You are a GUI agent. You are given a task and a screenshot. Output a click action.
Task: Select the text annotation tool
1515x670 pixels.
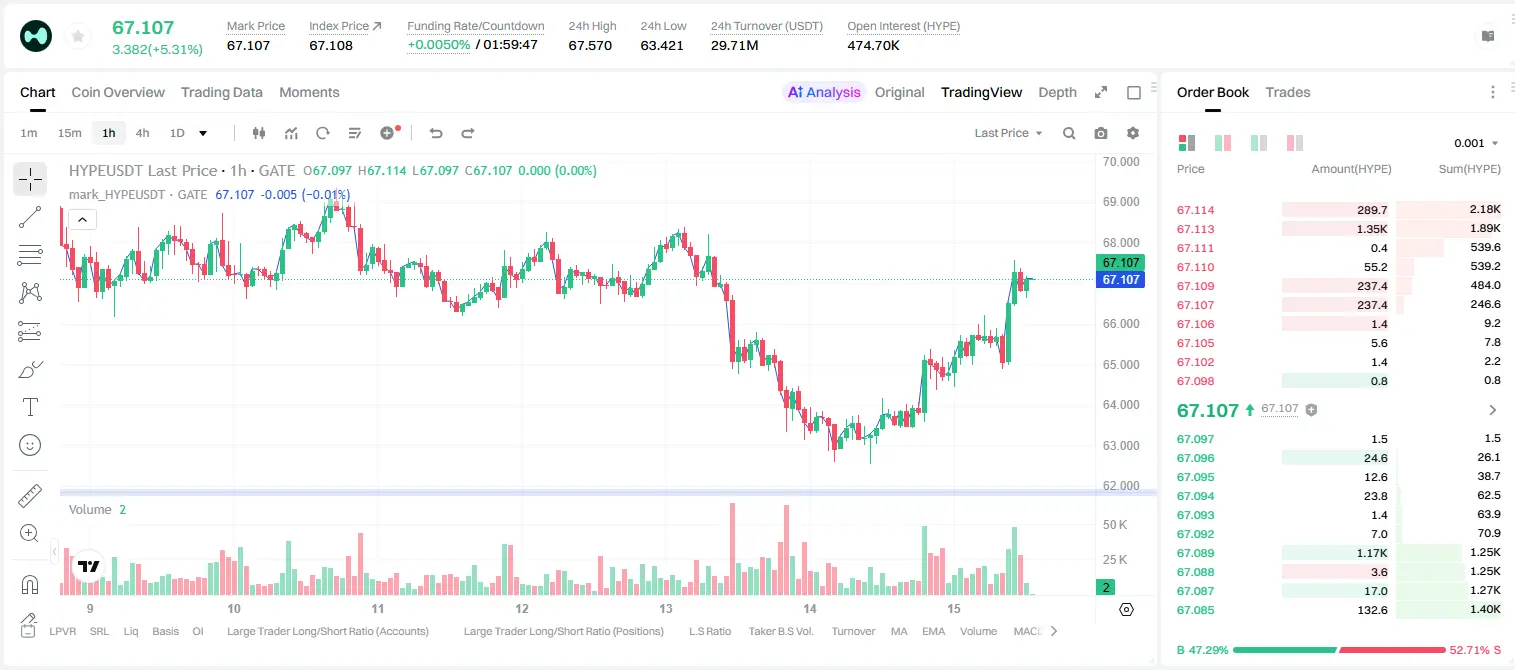tap(30, 407)
